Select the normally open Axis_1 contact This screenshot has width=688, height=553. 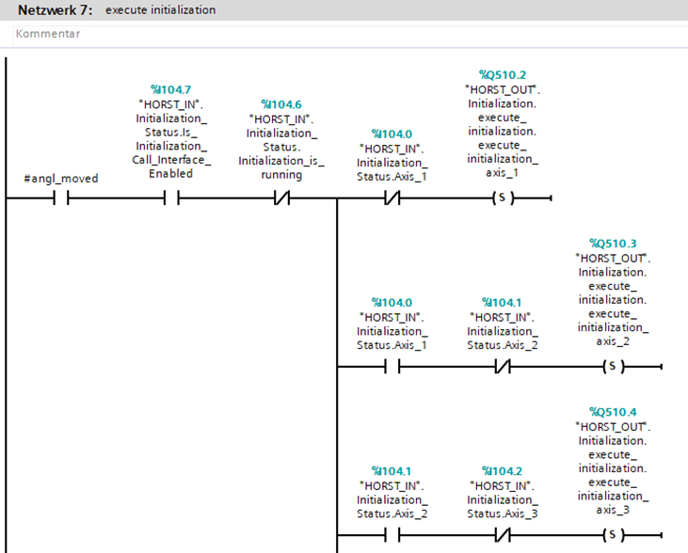pyautogui.click(x=391, y=367)
